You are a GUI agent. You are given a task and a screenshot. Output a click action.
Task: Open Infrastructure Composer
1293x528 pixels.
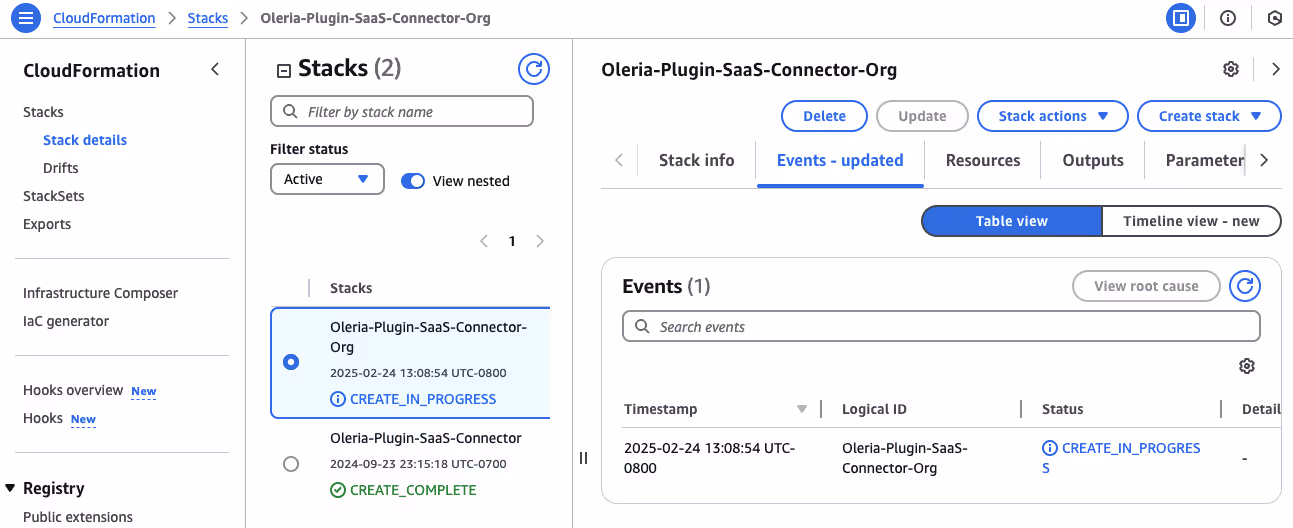pos(100,293)
